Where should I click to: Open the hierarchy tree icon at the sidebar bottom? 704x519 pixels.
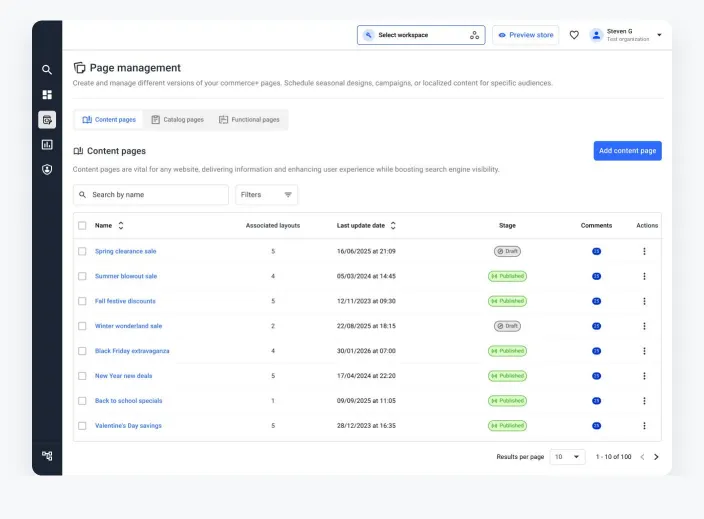47,456
